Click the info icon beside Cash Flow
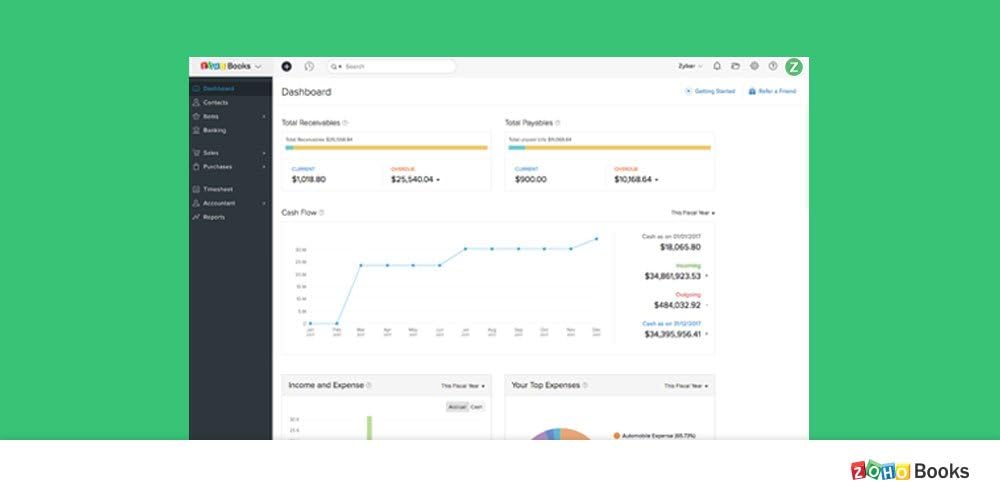1000x482 pixels. tap(321, 212)
